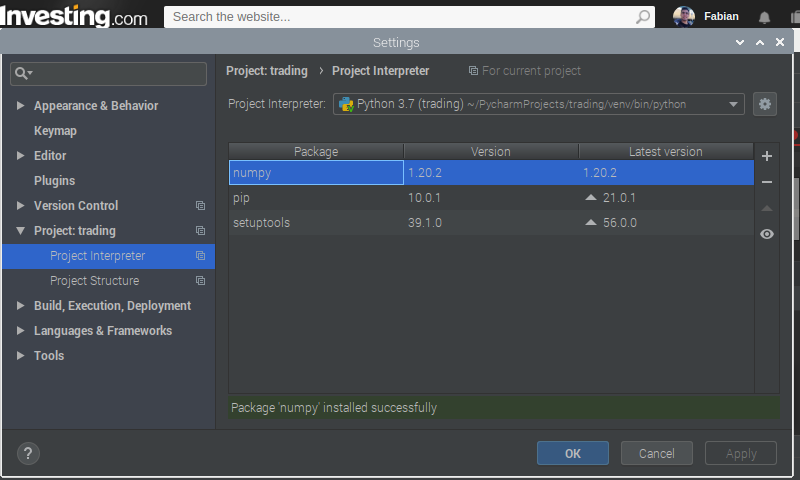
Task: Focus the settings search field
Action: [108, 74]
